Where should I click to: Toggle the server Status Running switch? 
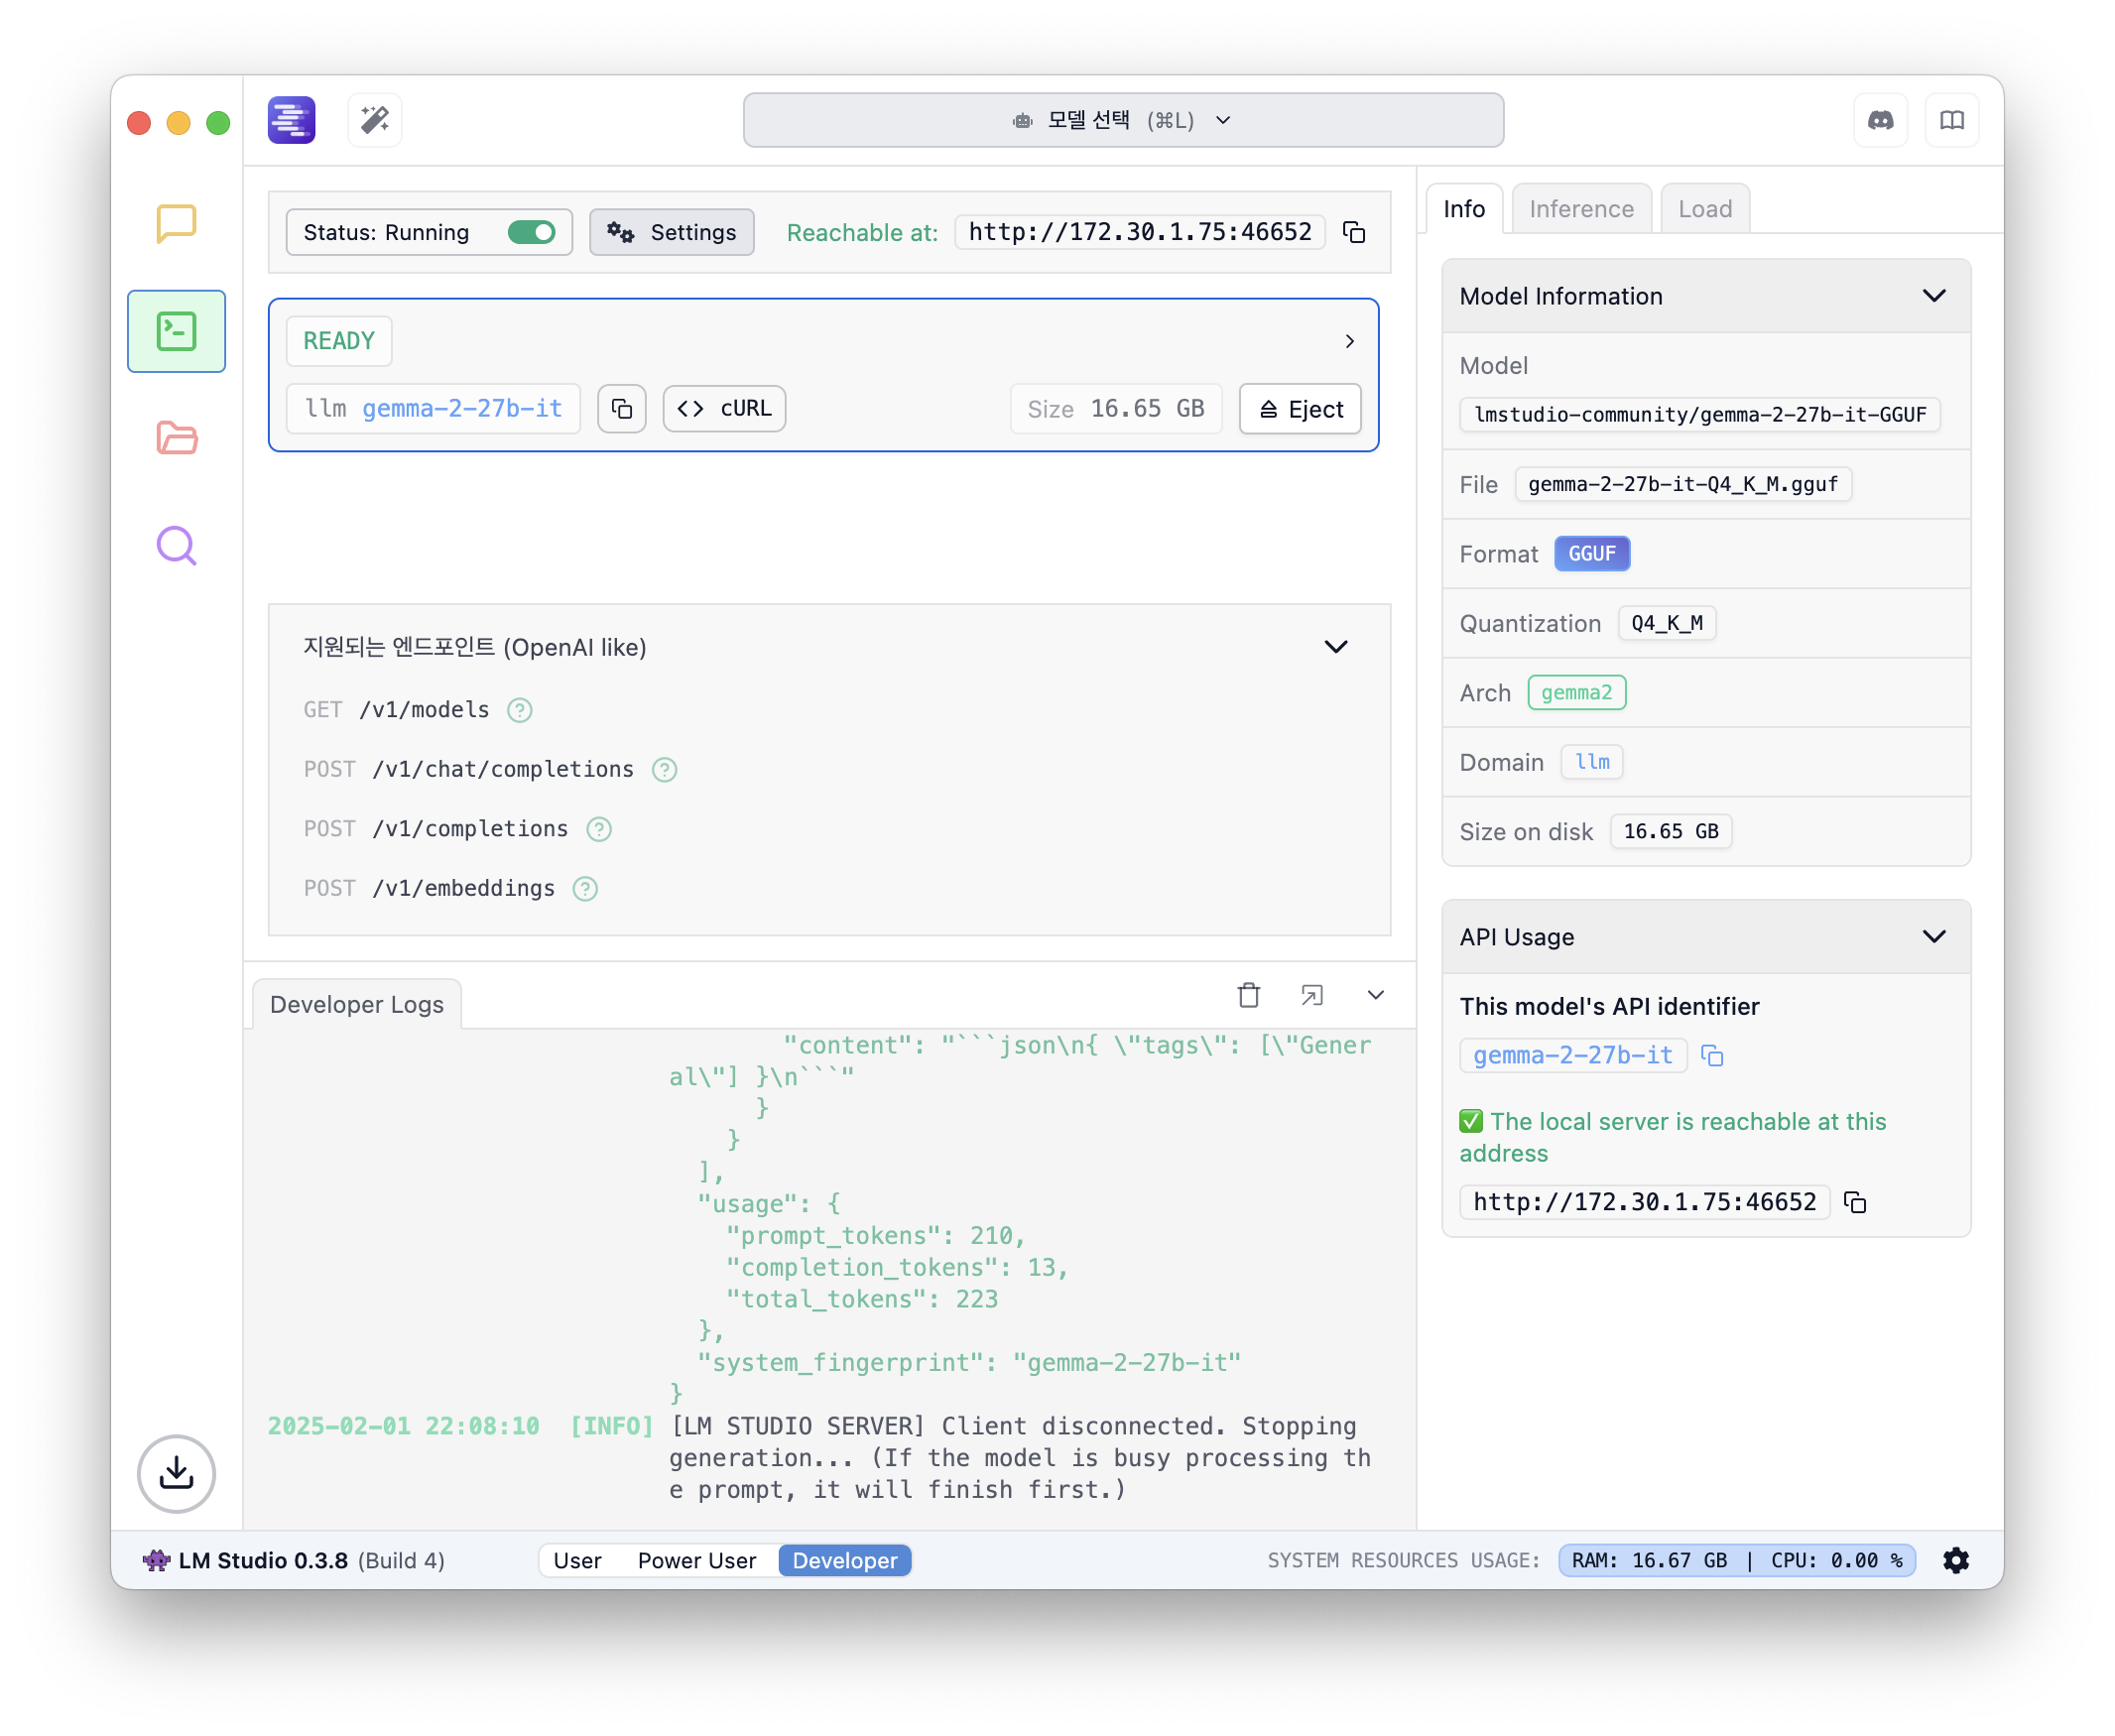point(531,232)
